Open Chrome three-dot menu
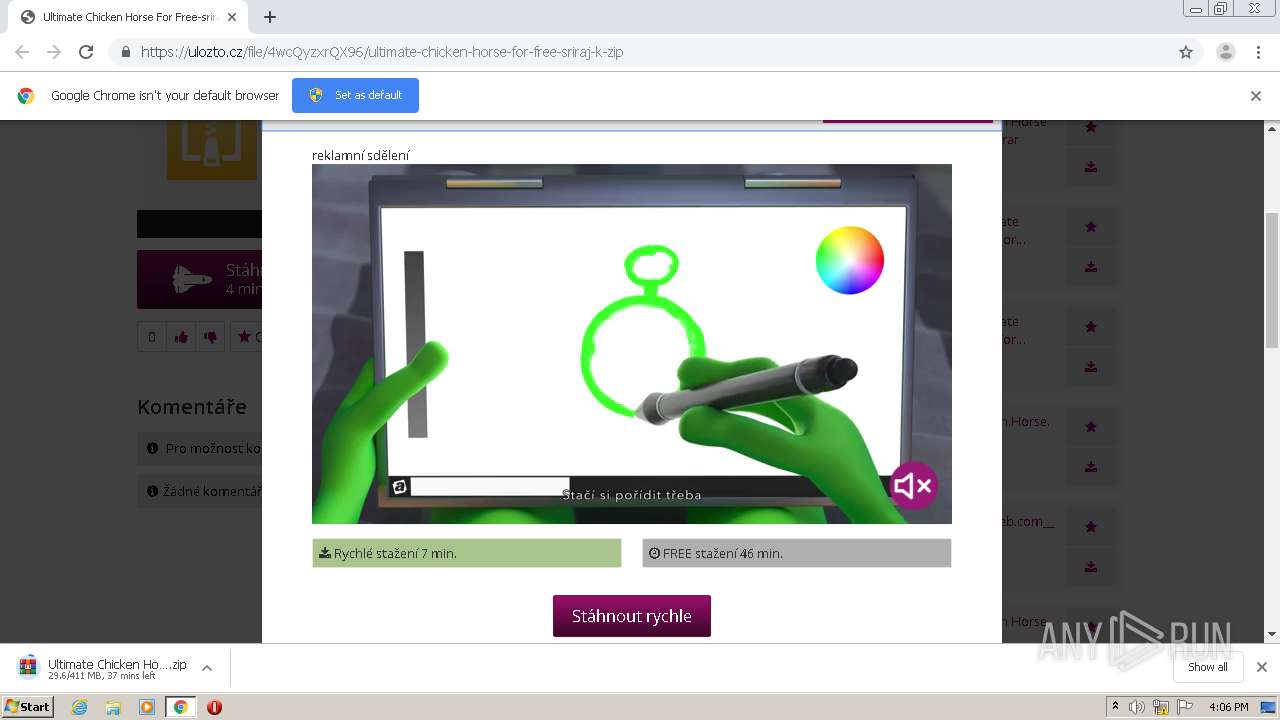This screenshot has width=1280, height=720. point(1258,52)
